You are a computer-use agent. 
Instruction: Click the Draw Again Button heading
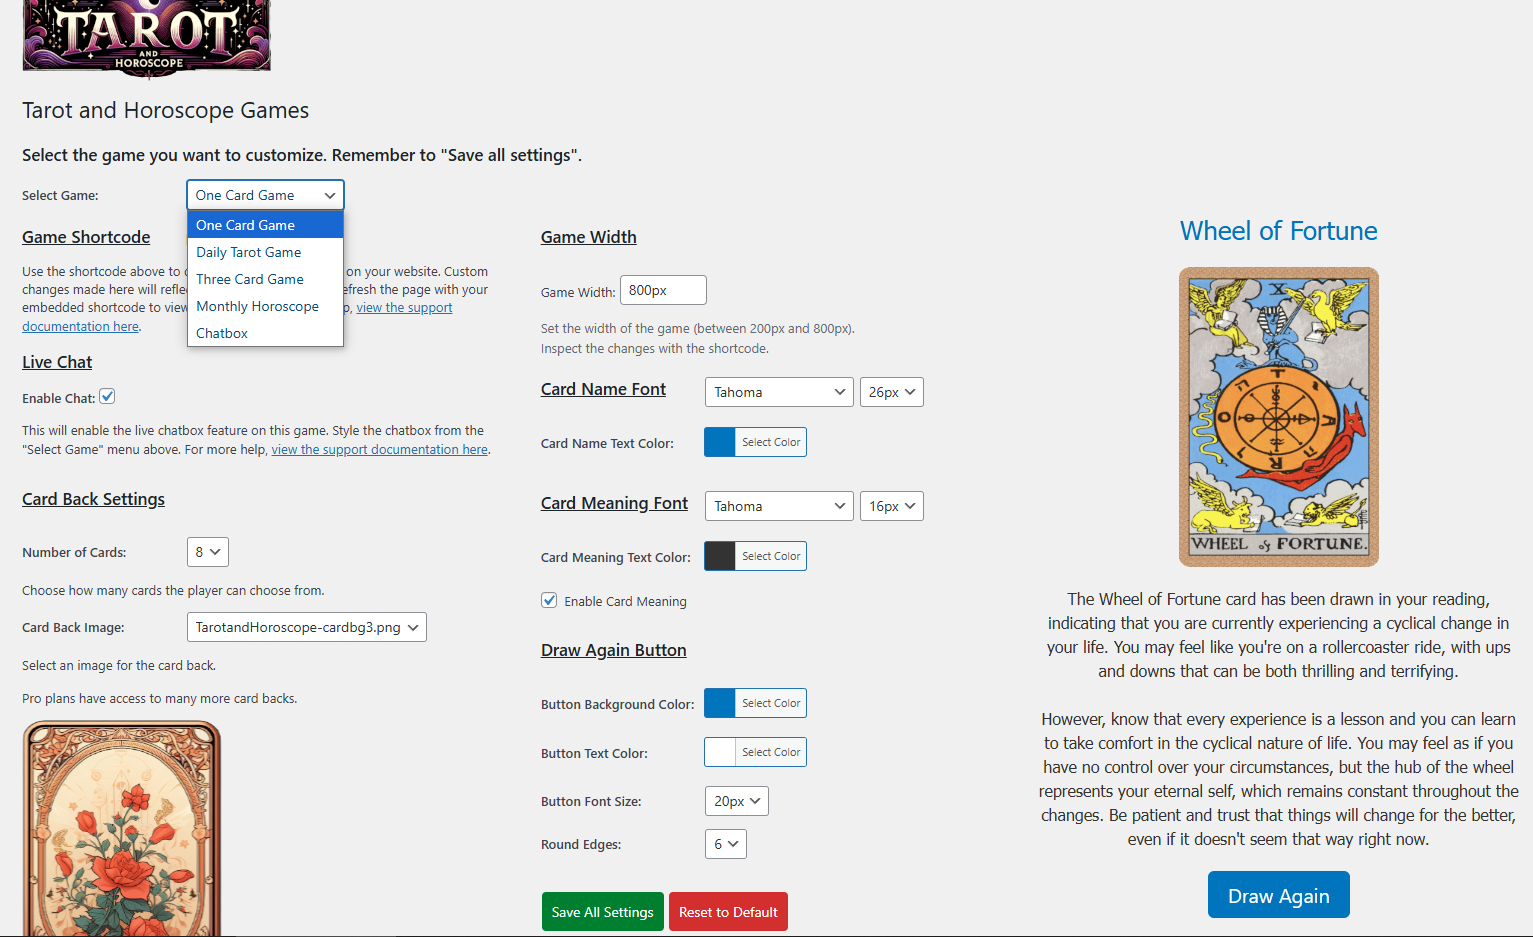[x=614, y=650]
